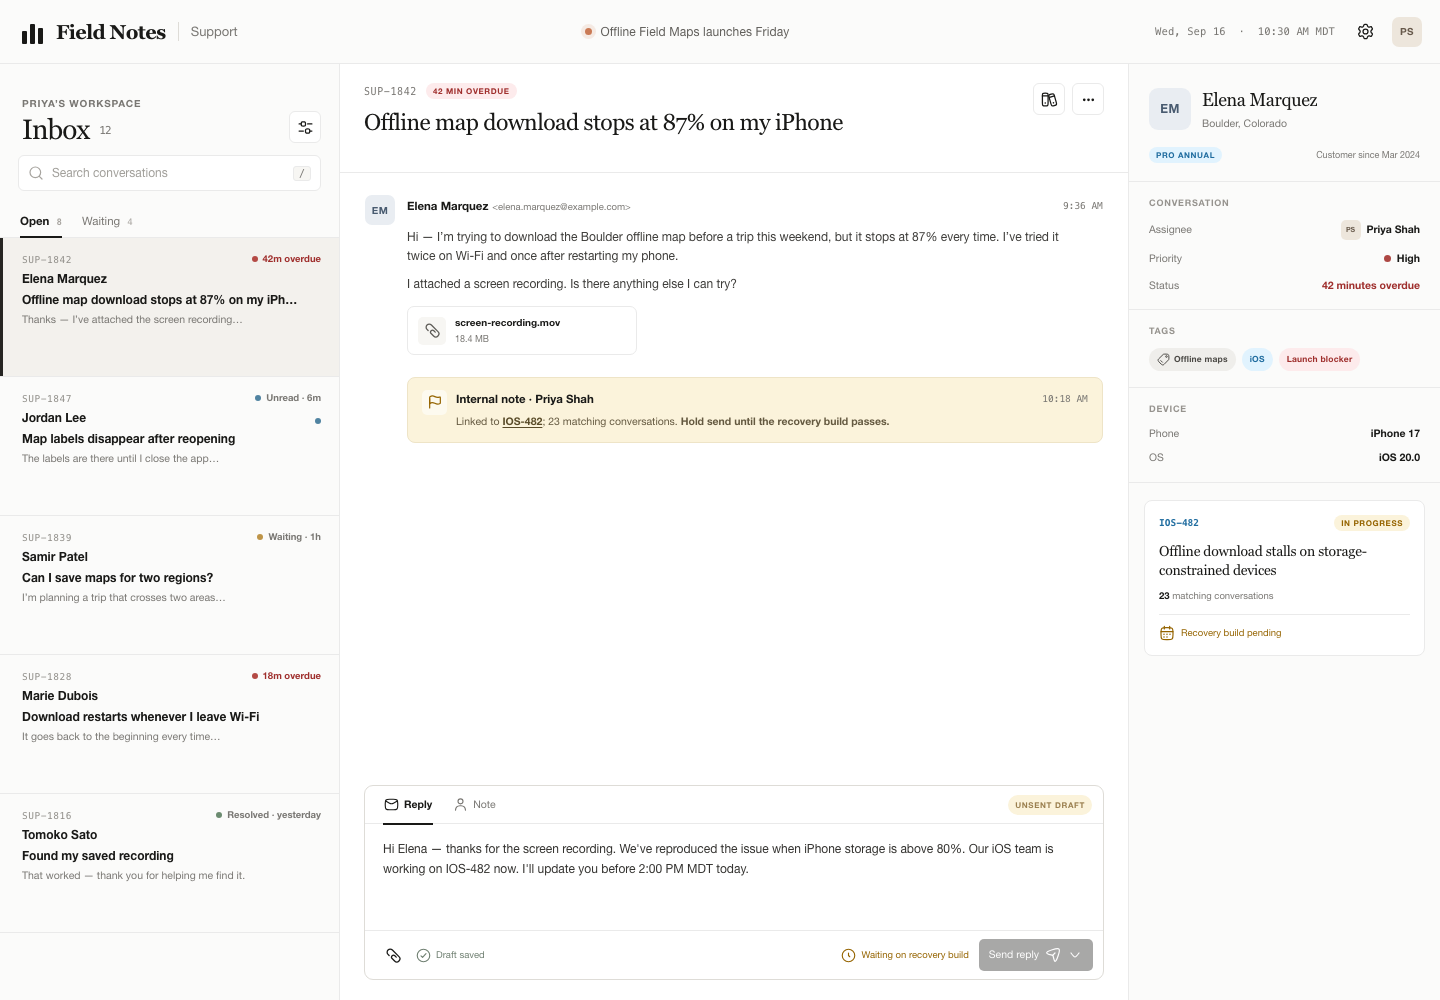Click the internal note flag icon
1440x1000 pixels.
[x=435, y=401]
